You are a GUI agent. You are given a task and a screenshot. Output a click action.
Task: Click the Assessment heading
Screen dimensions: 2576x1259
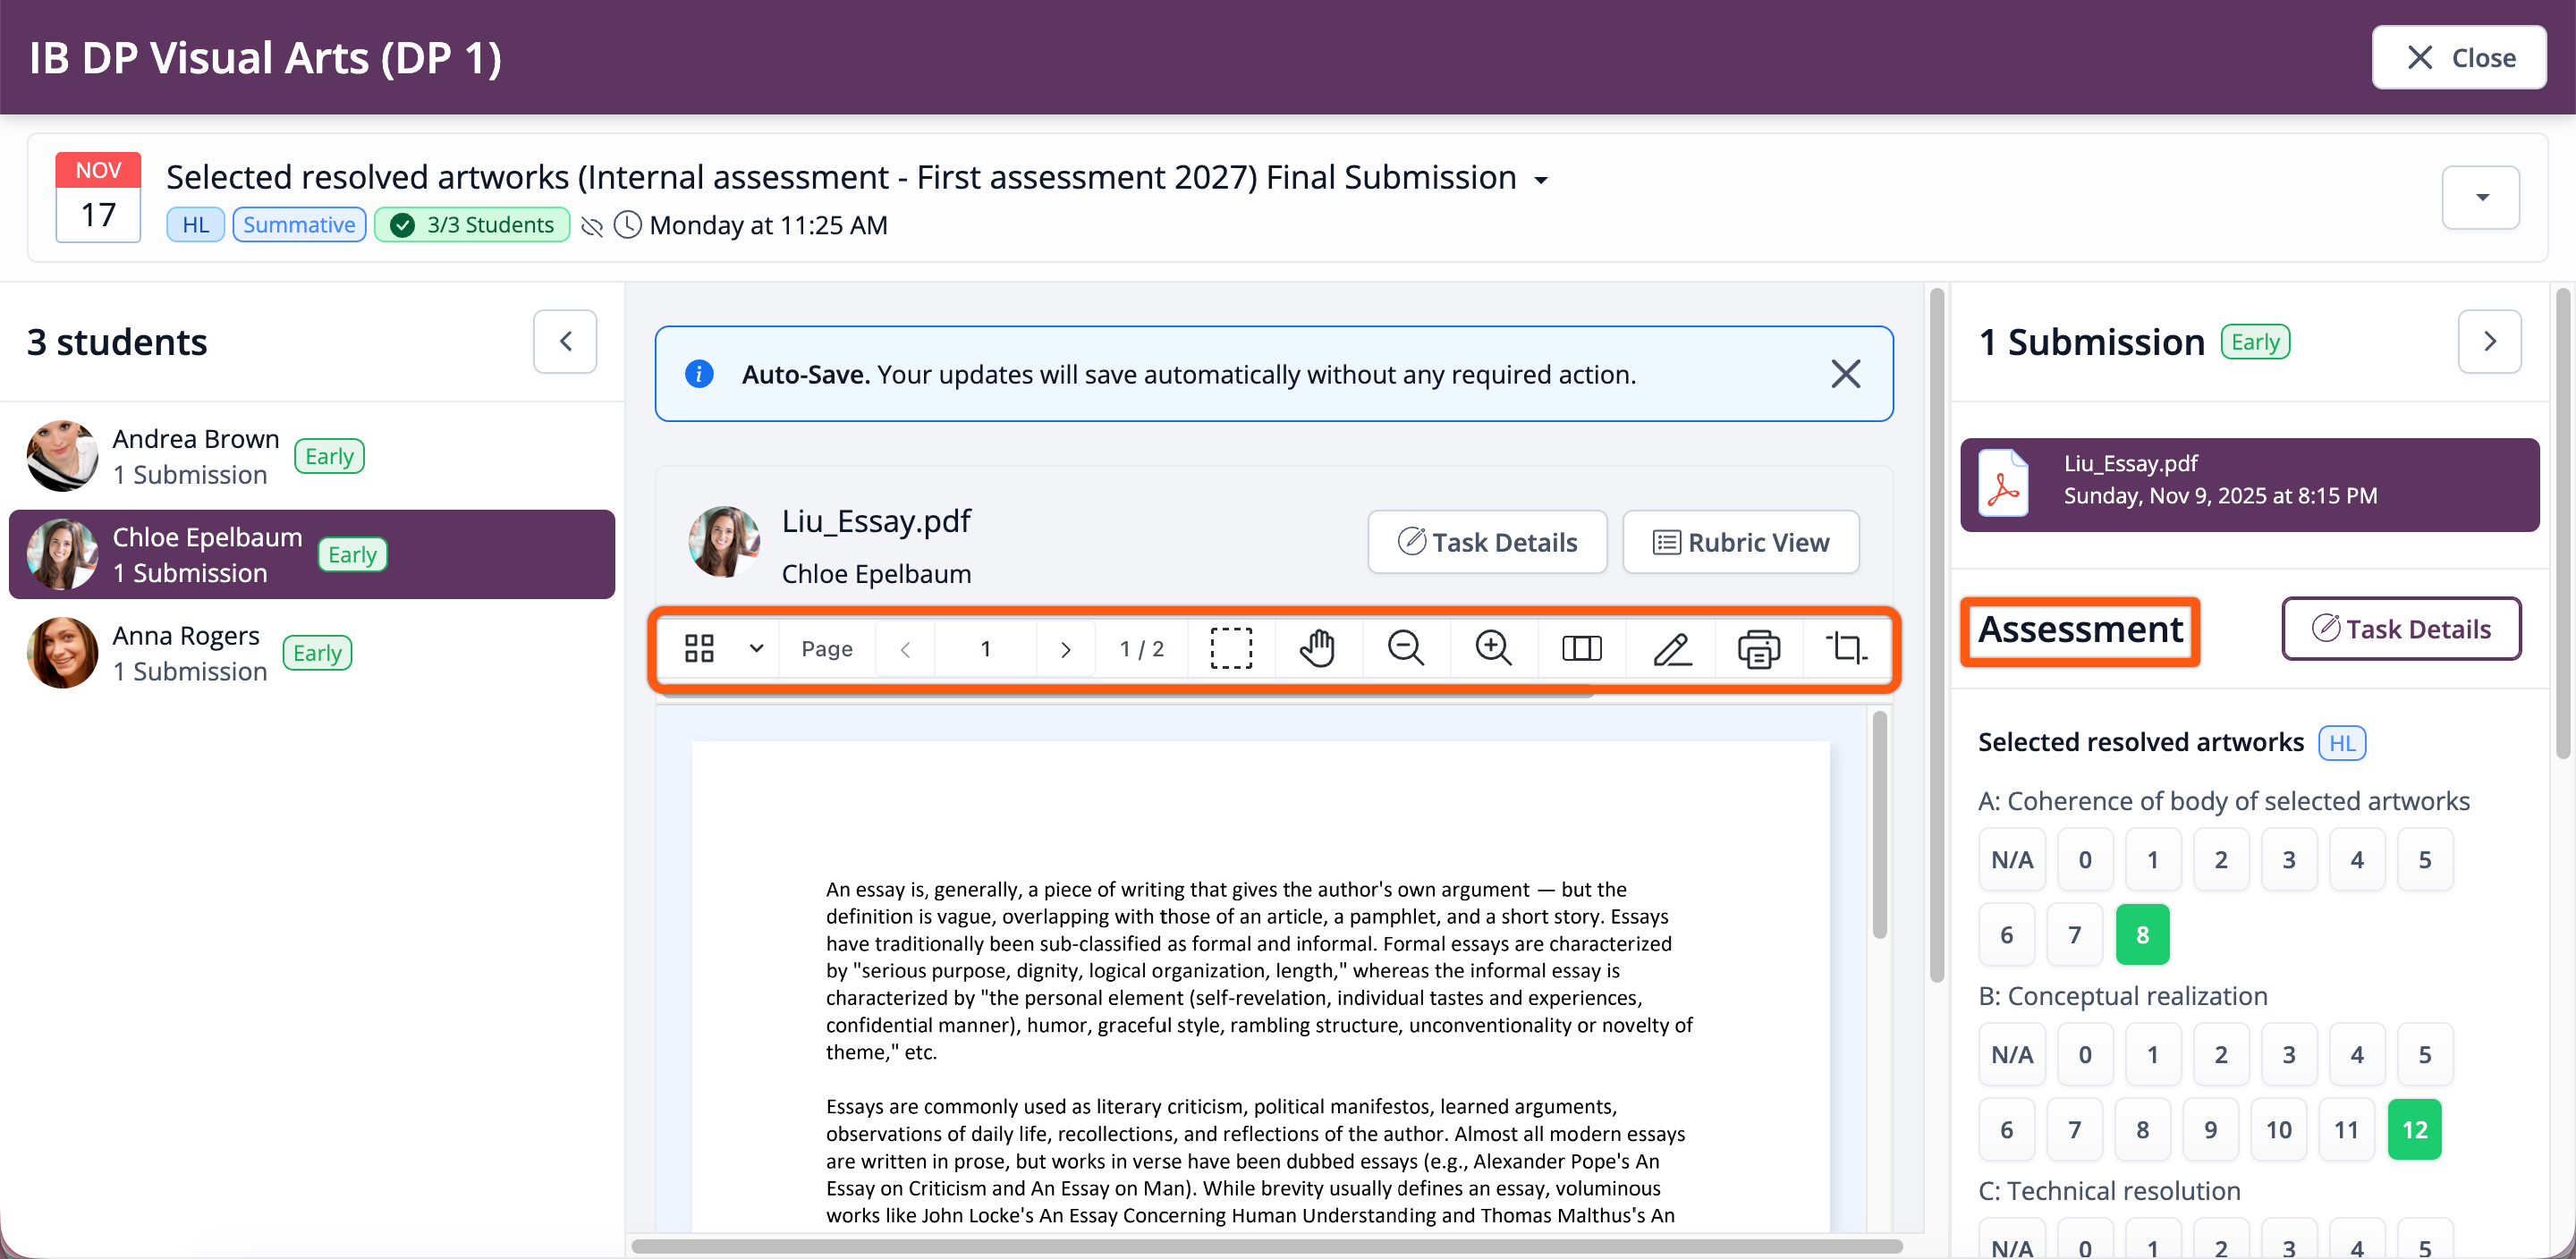coord(2080,629)
